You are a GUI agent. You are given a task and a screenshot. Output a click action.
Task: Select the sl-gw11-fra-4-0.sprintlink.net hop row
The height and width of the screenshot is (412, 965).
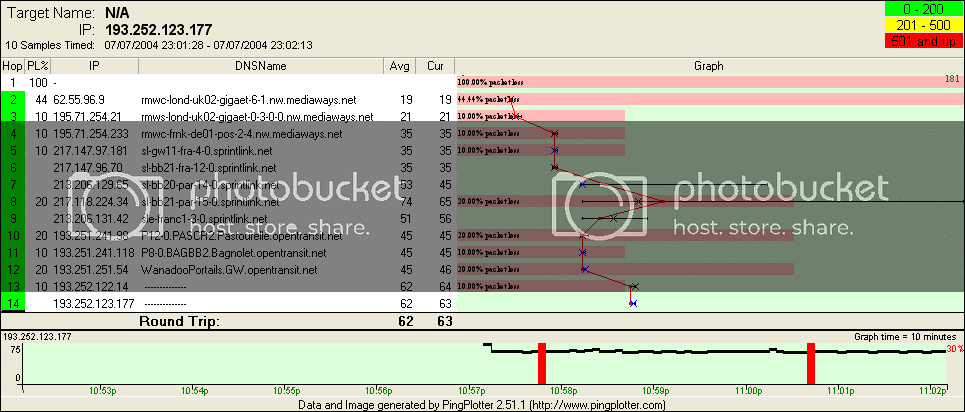[200, 150]
